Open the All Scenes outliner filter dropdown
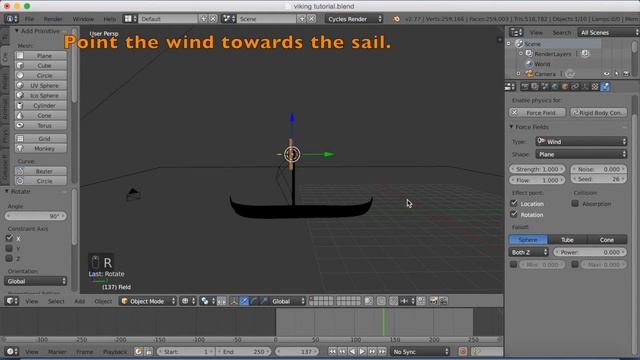Screen dimensions: 640x360 pyautogui.click(x=608, y=32)
